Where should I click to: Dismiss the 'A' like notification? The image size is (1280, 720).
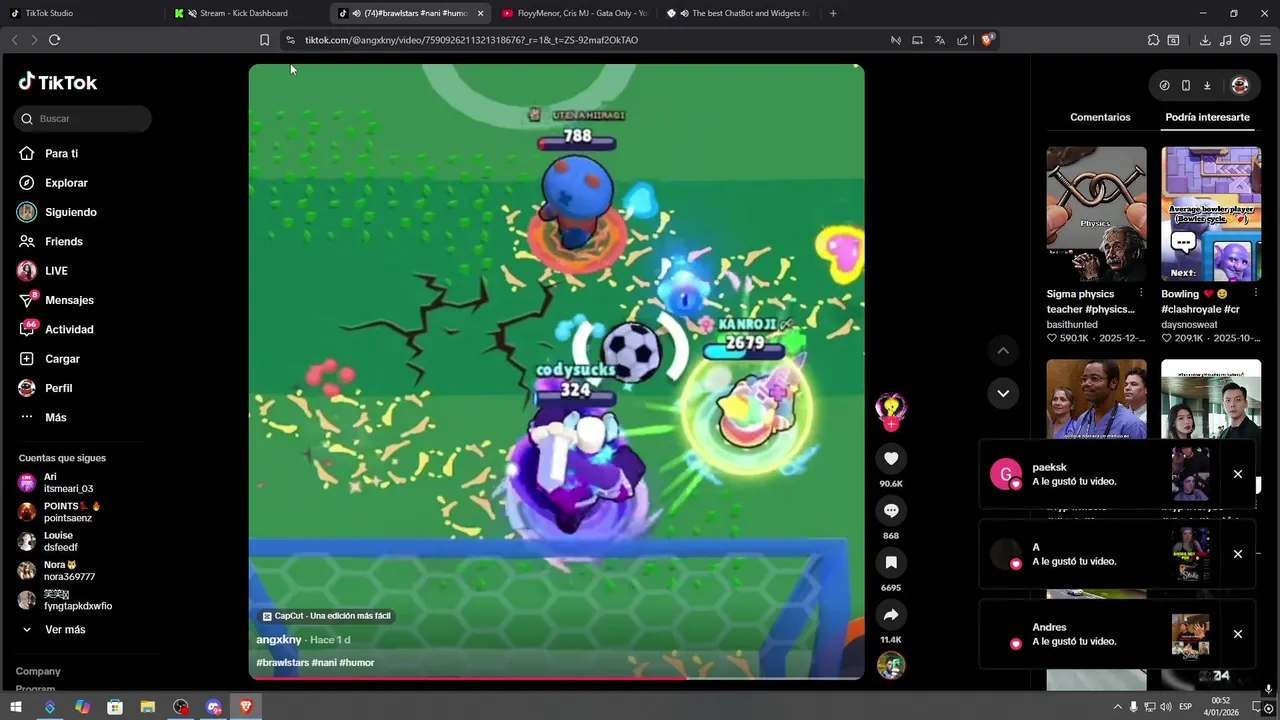pos(1238,554)
